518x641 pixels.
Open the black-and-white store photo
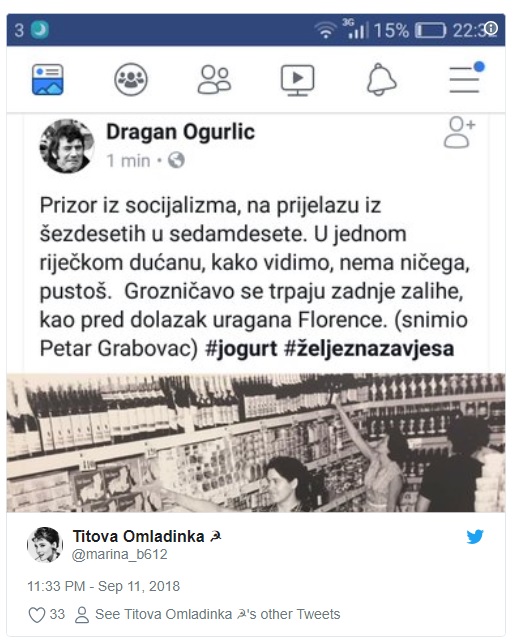click(256, 442)
